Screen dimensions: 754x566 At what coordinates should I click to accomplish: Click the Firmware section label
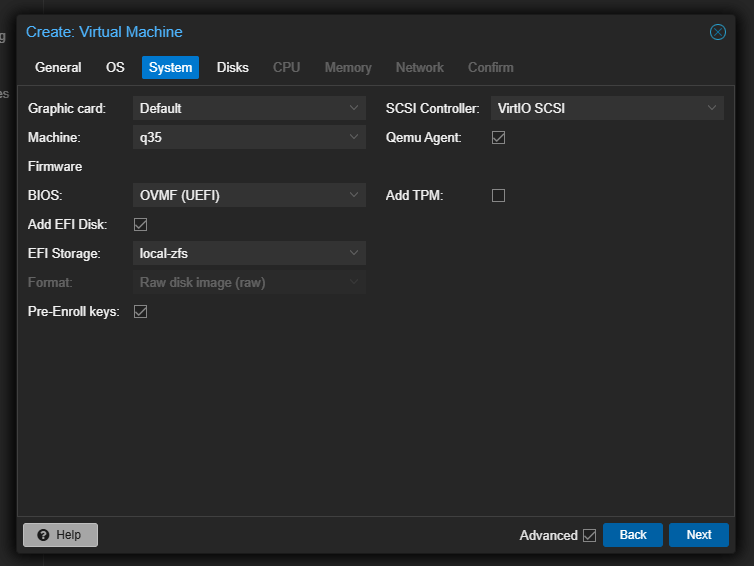(55, 166)
